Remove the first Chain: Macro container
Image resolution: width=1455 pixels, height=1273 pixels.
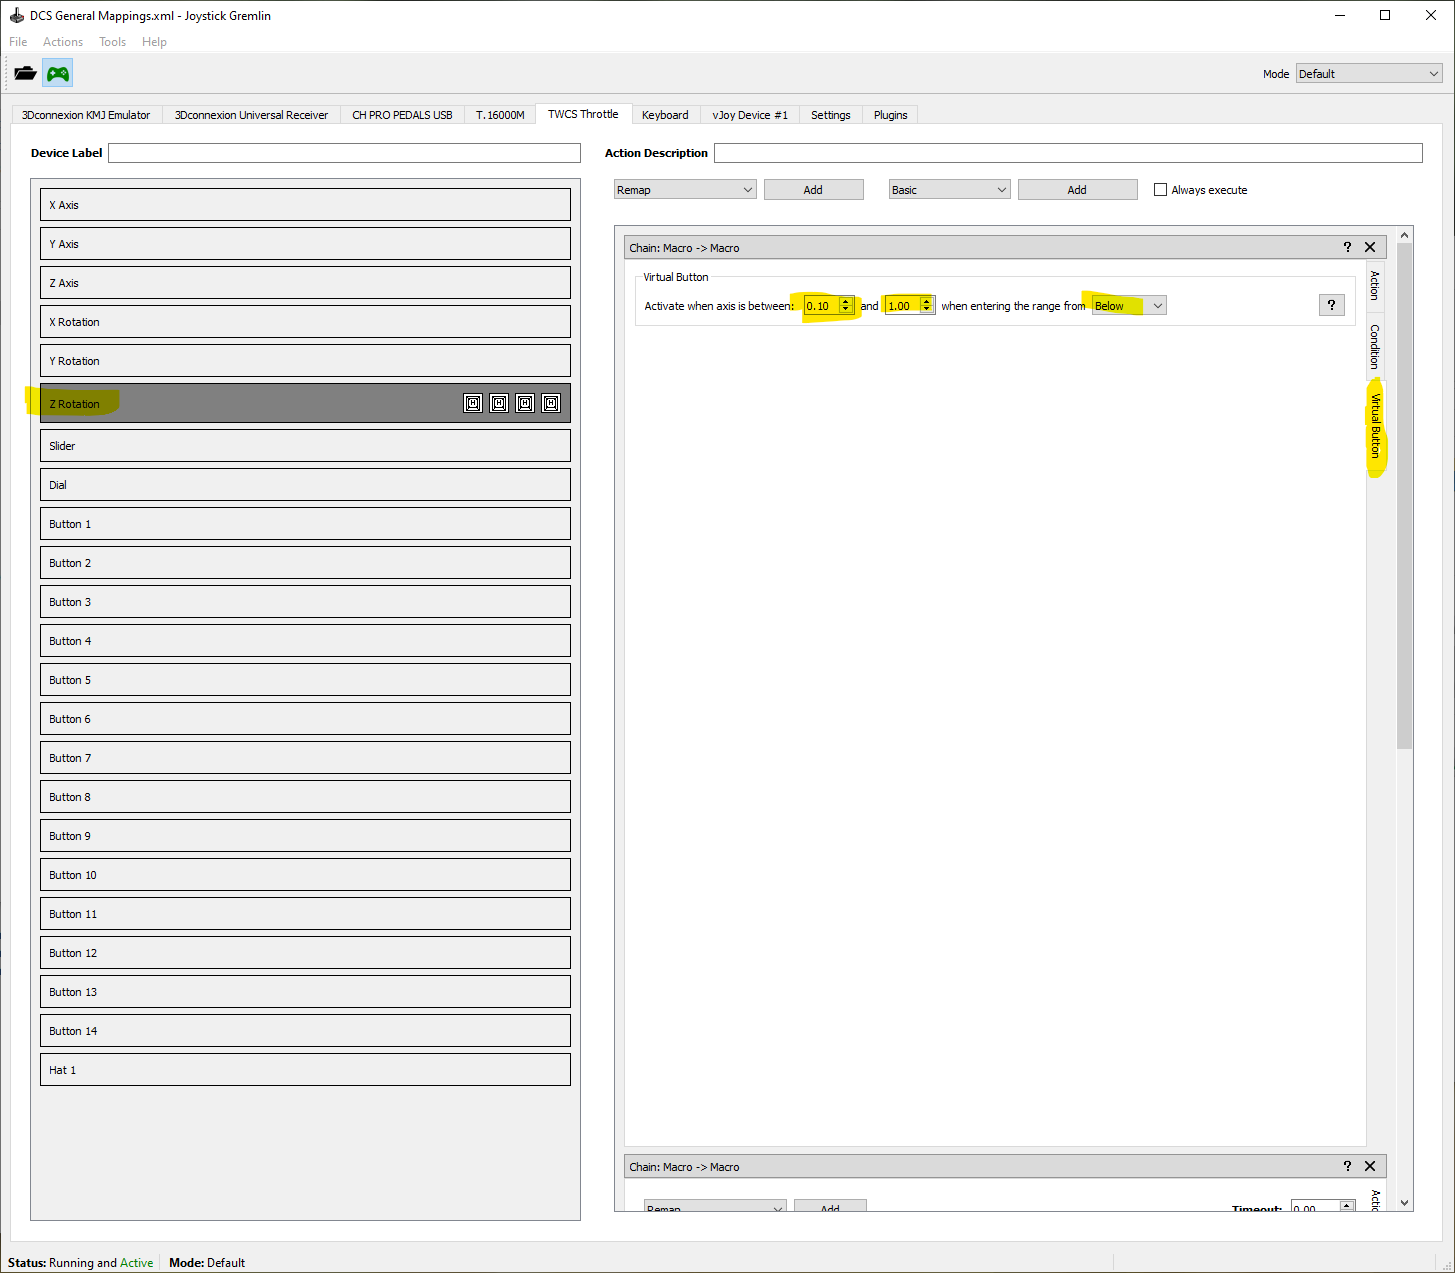click(x=1370, y=247)
